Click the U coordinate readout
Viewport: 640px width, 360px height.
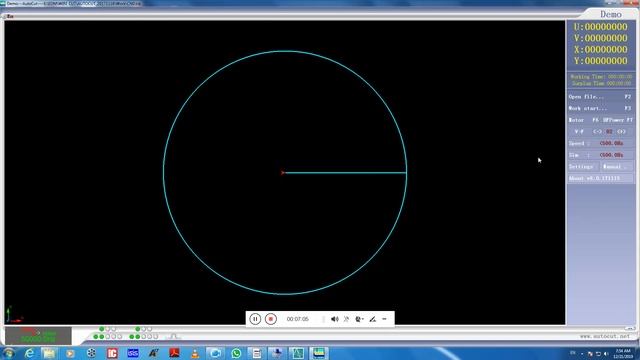click(x=601, y=27)
